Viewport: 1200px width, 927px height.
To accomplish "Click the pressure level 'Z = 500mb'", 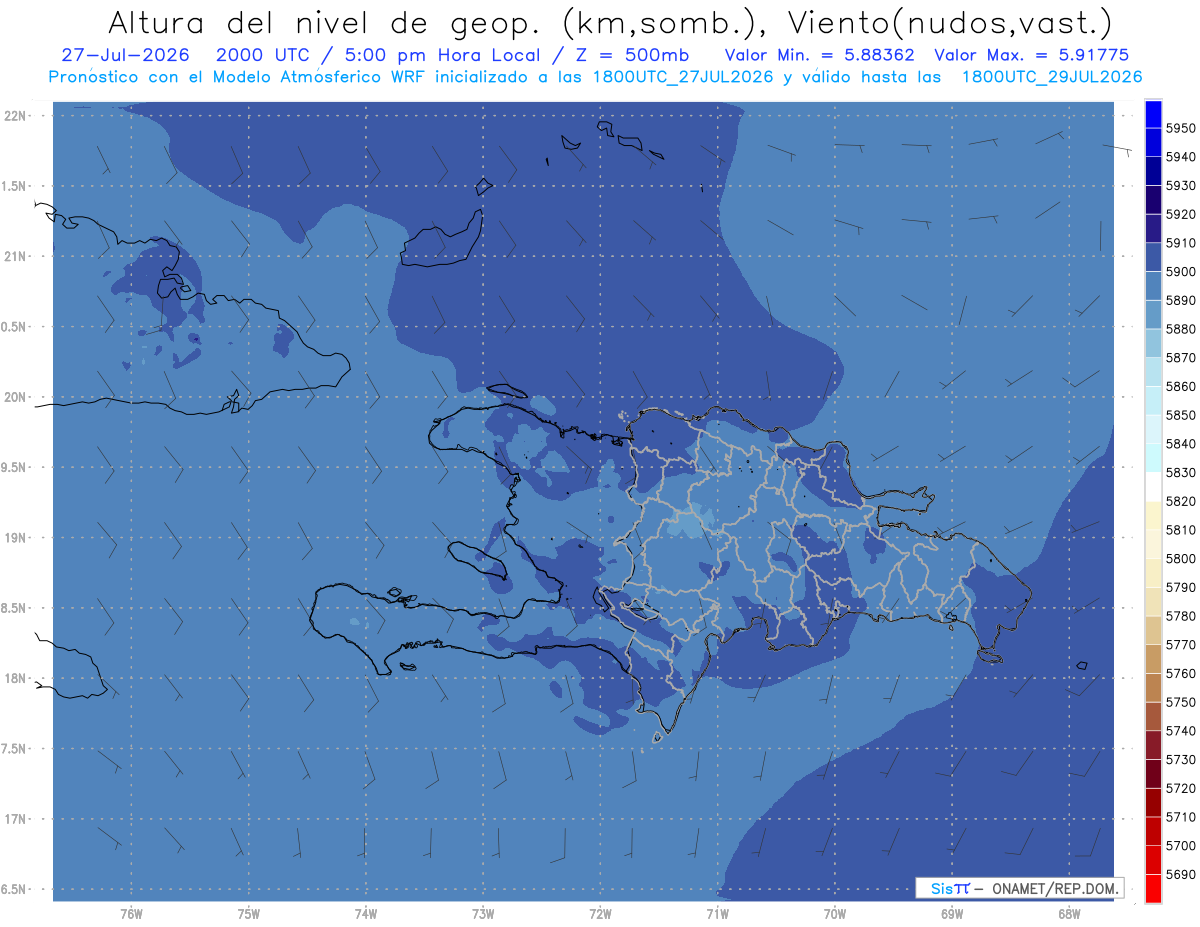I will 631,55.
